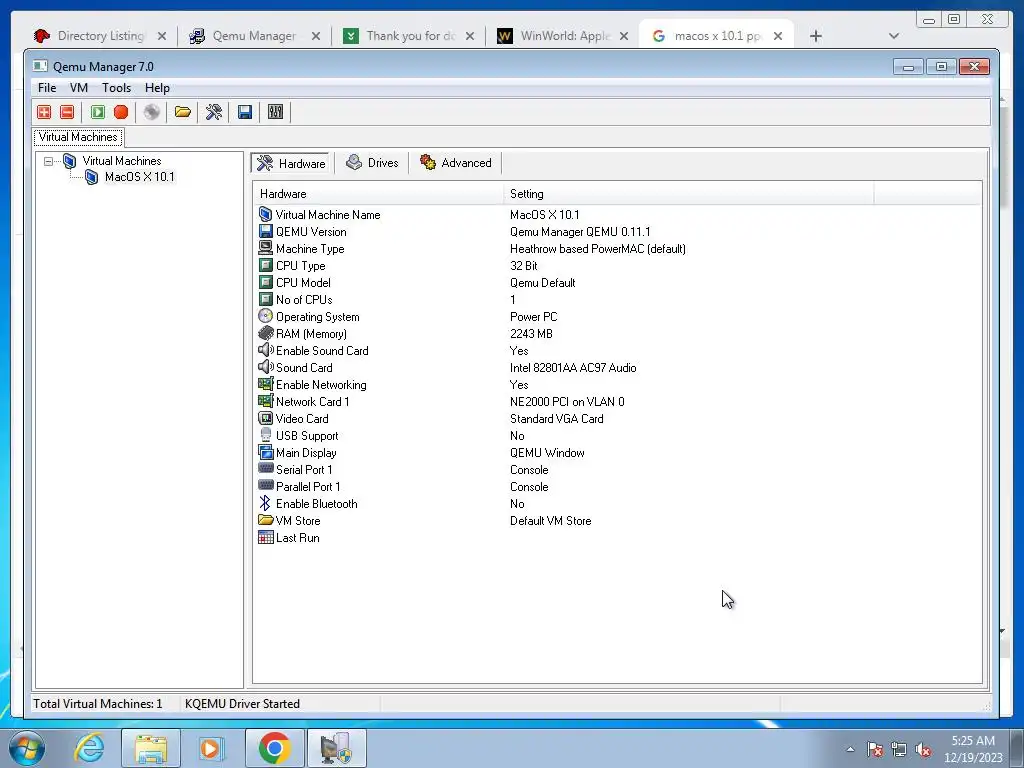
Task: Click the Video Card monitor icon
Action: click(x=265, y=418)
